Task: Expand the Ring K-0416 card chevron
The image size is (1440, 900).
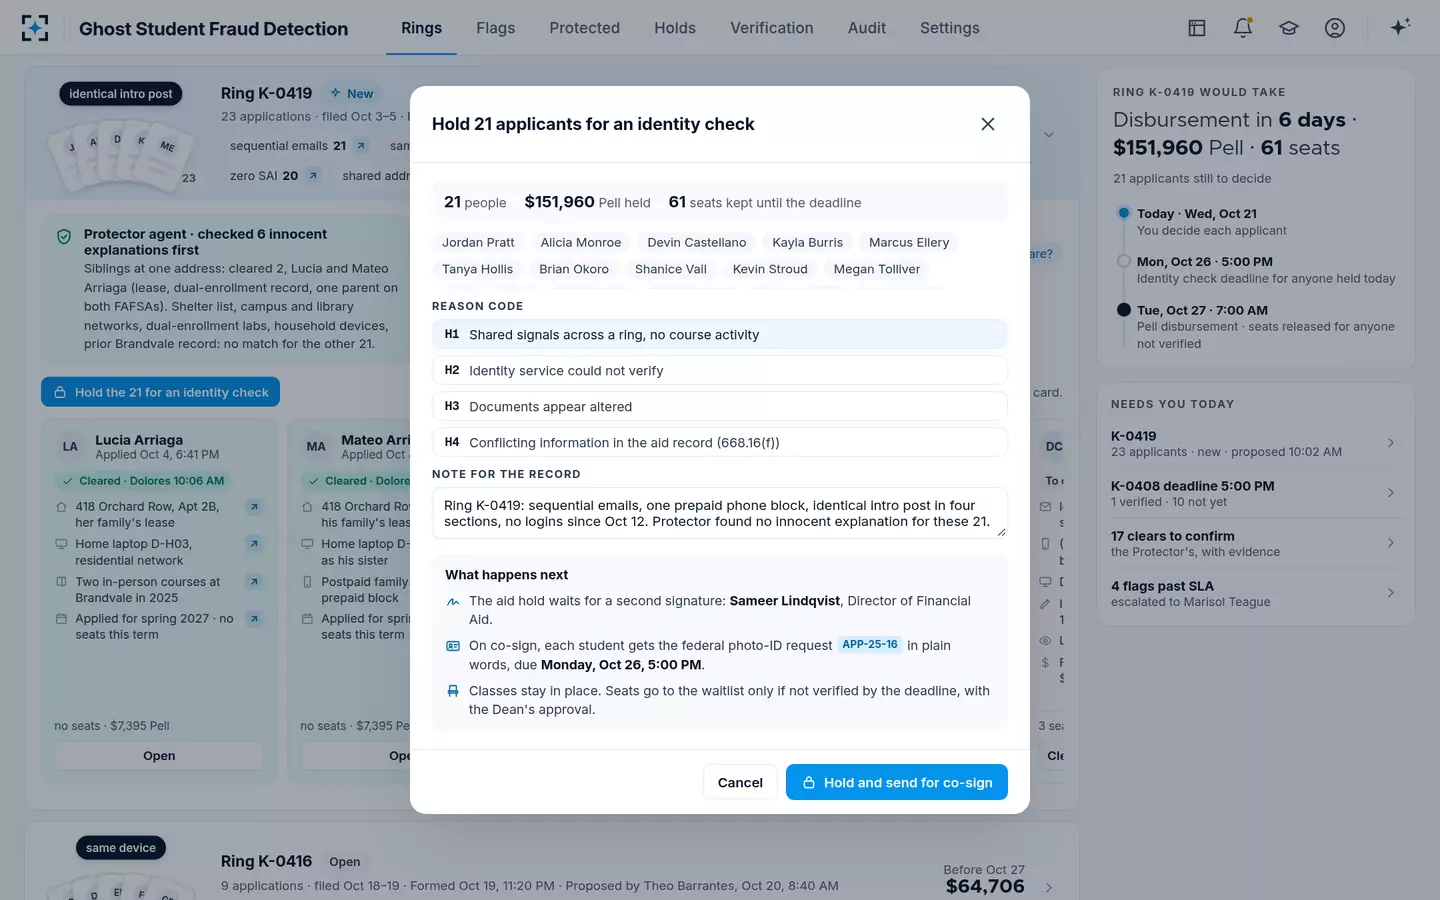Action: 1049,887
